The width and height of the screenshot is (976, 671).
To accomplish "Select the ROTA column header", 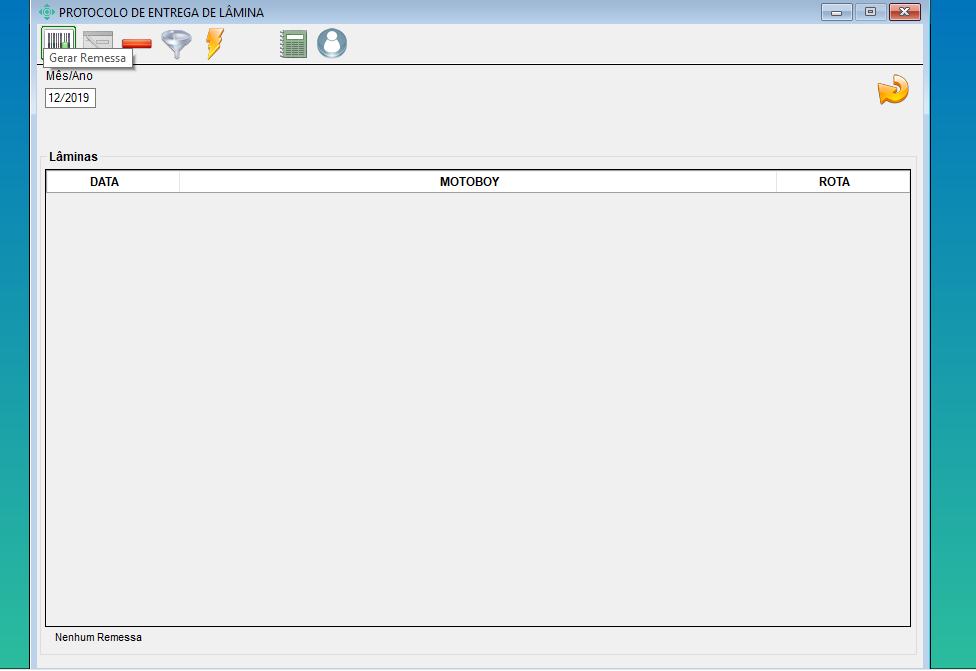I will pyautogui.click(x=834, y=182).
